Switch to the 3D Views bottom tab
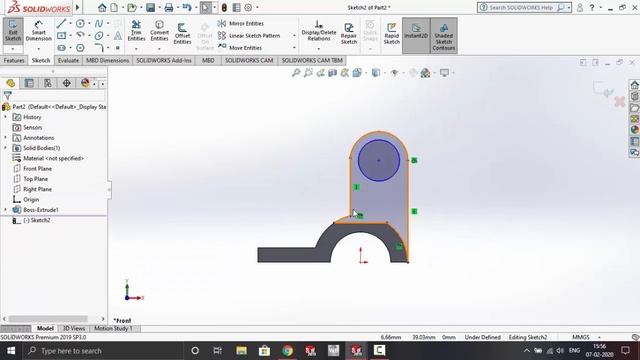The width and height of the screenshot is (640, 360). 73,328
